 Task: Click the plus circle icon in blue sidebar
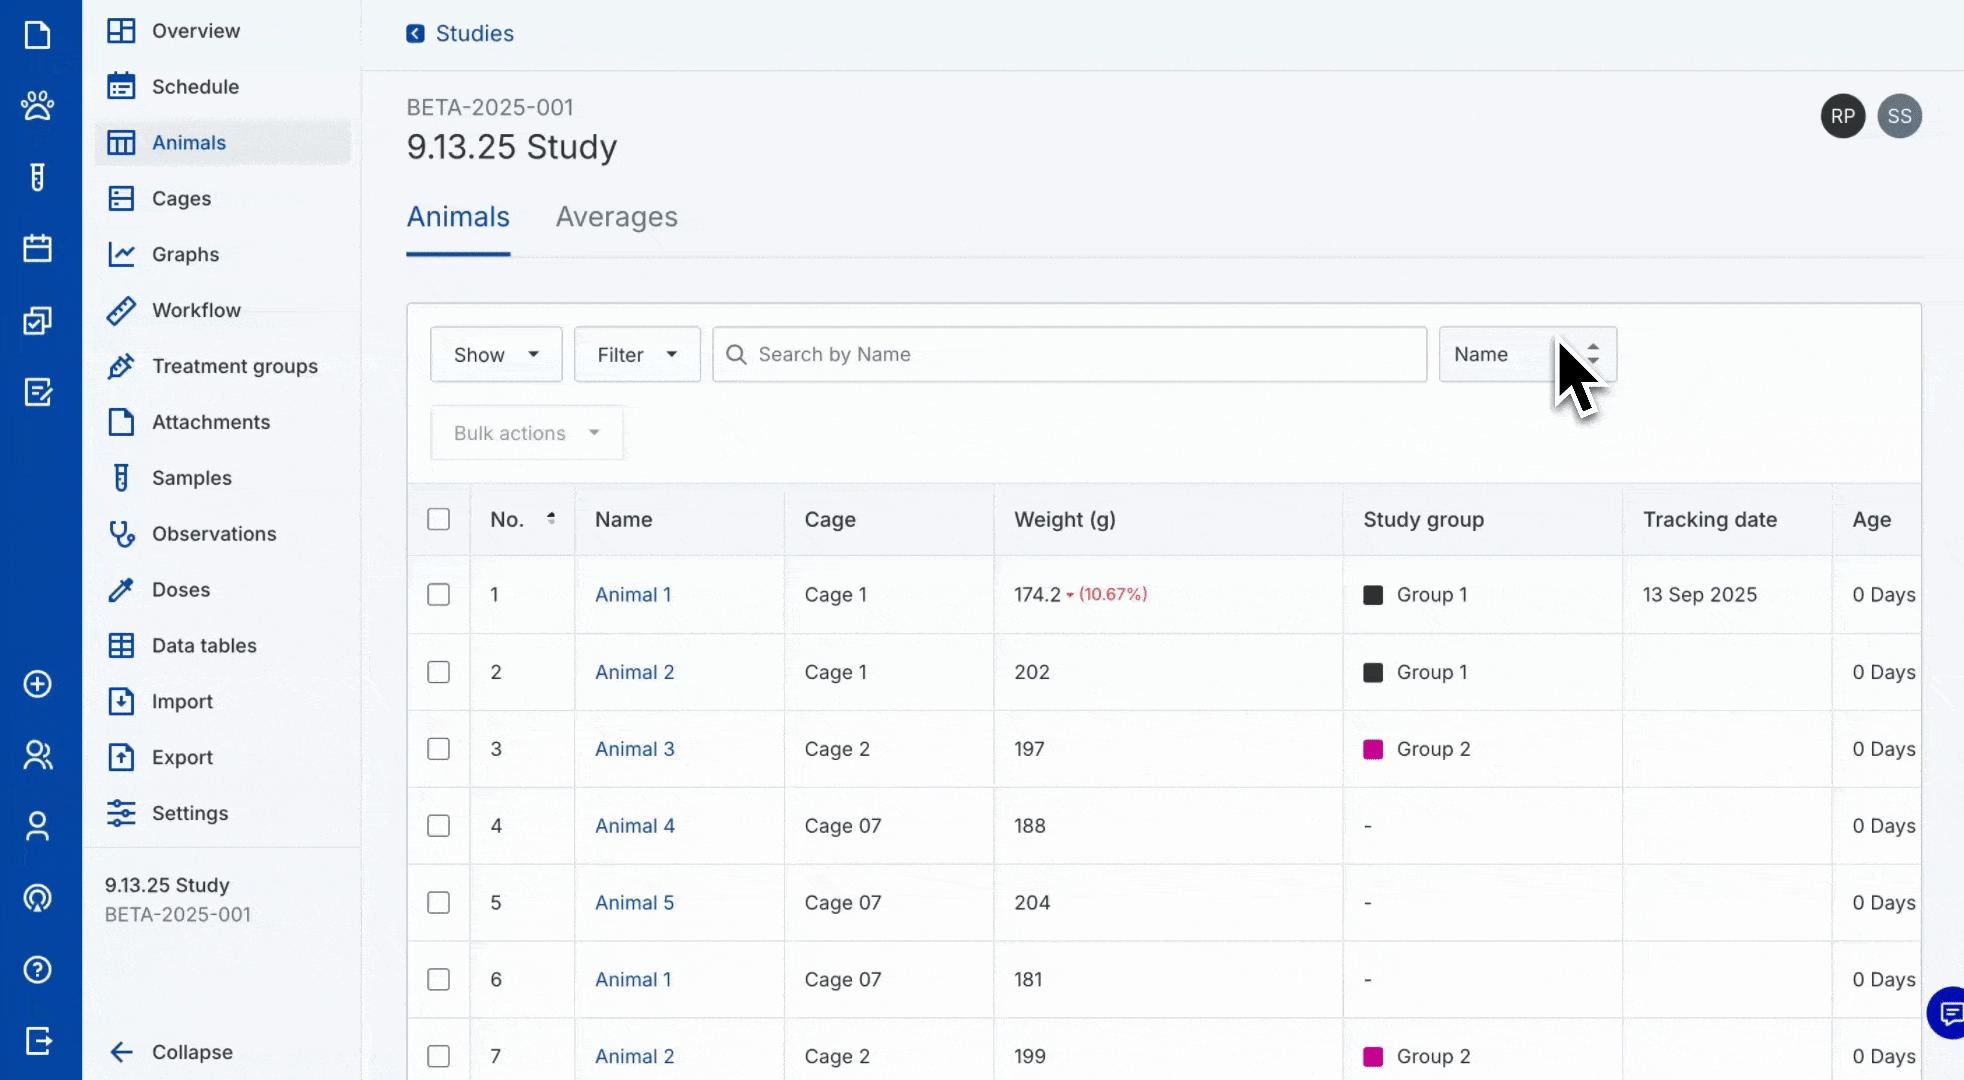[38, 684]
